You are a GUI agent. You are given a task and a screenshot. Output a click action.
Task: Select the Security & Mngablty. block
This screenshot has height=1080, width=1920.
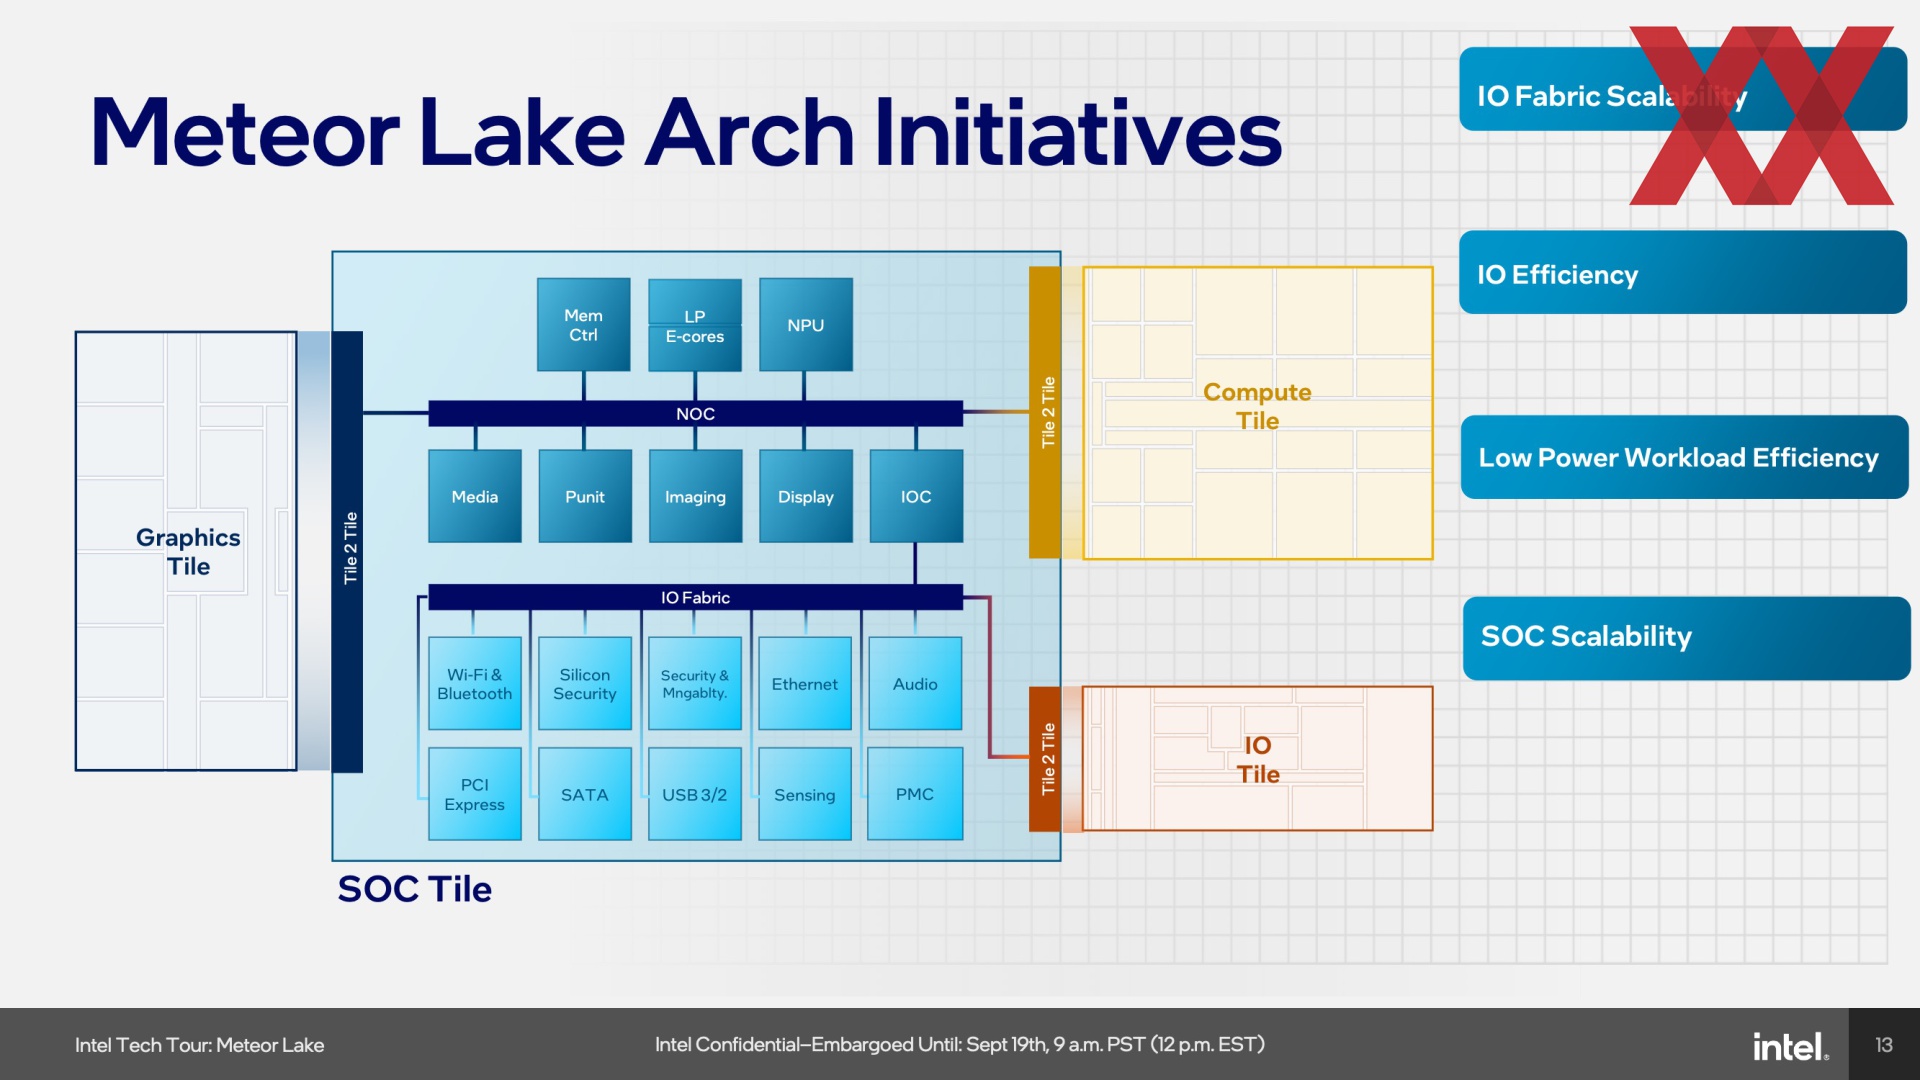pos(695,684)
